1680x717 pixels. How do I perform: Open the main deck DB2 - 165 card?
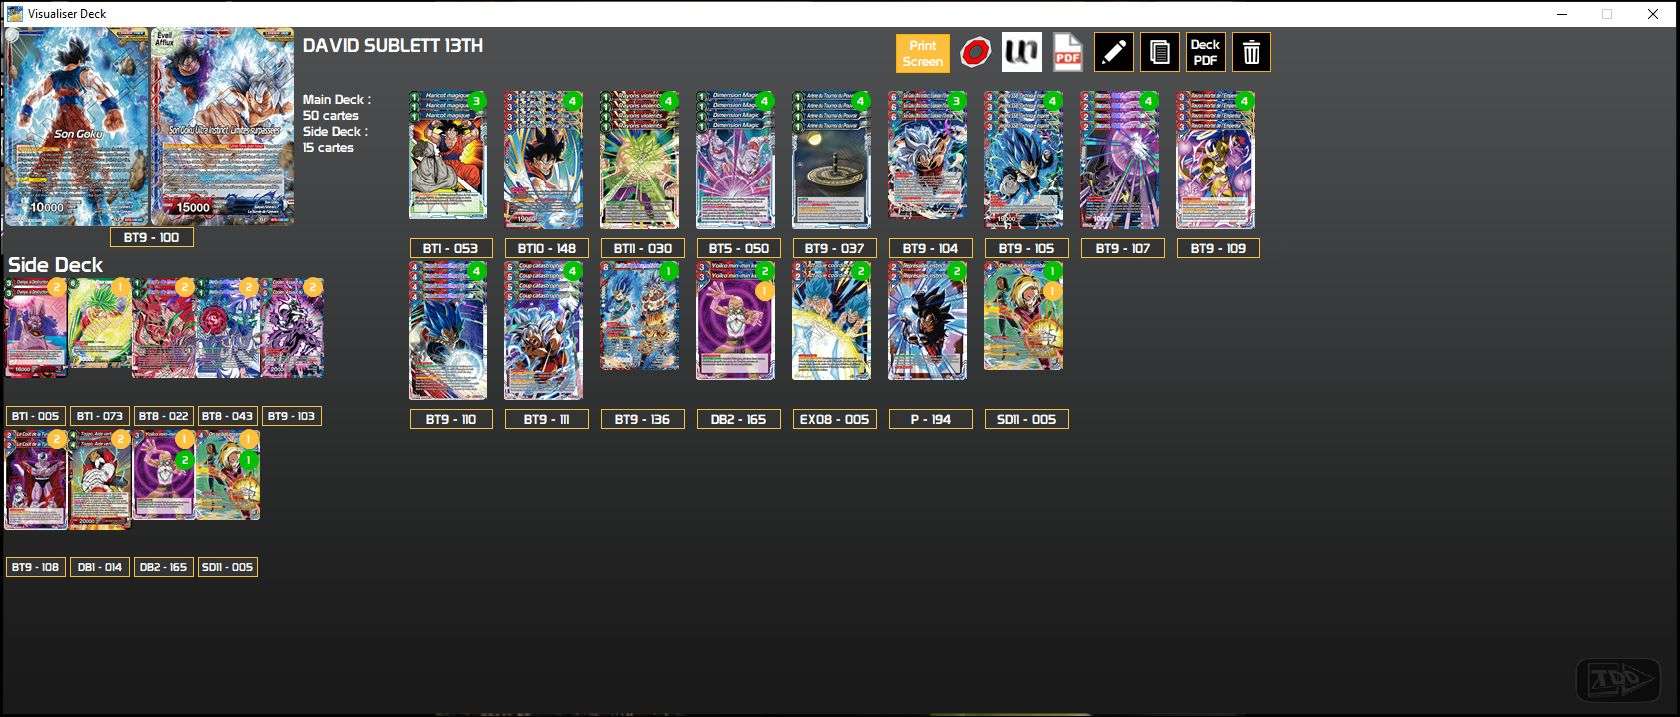point(735,321)
